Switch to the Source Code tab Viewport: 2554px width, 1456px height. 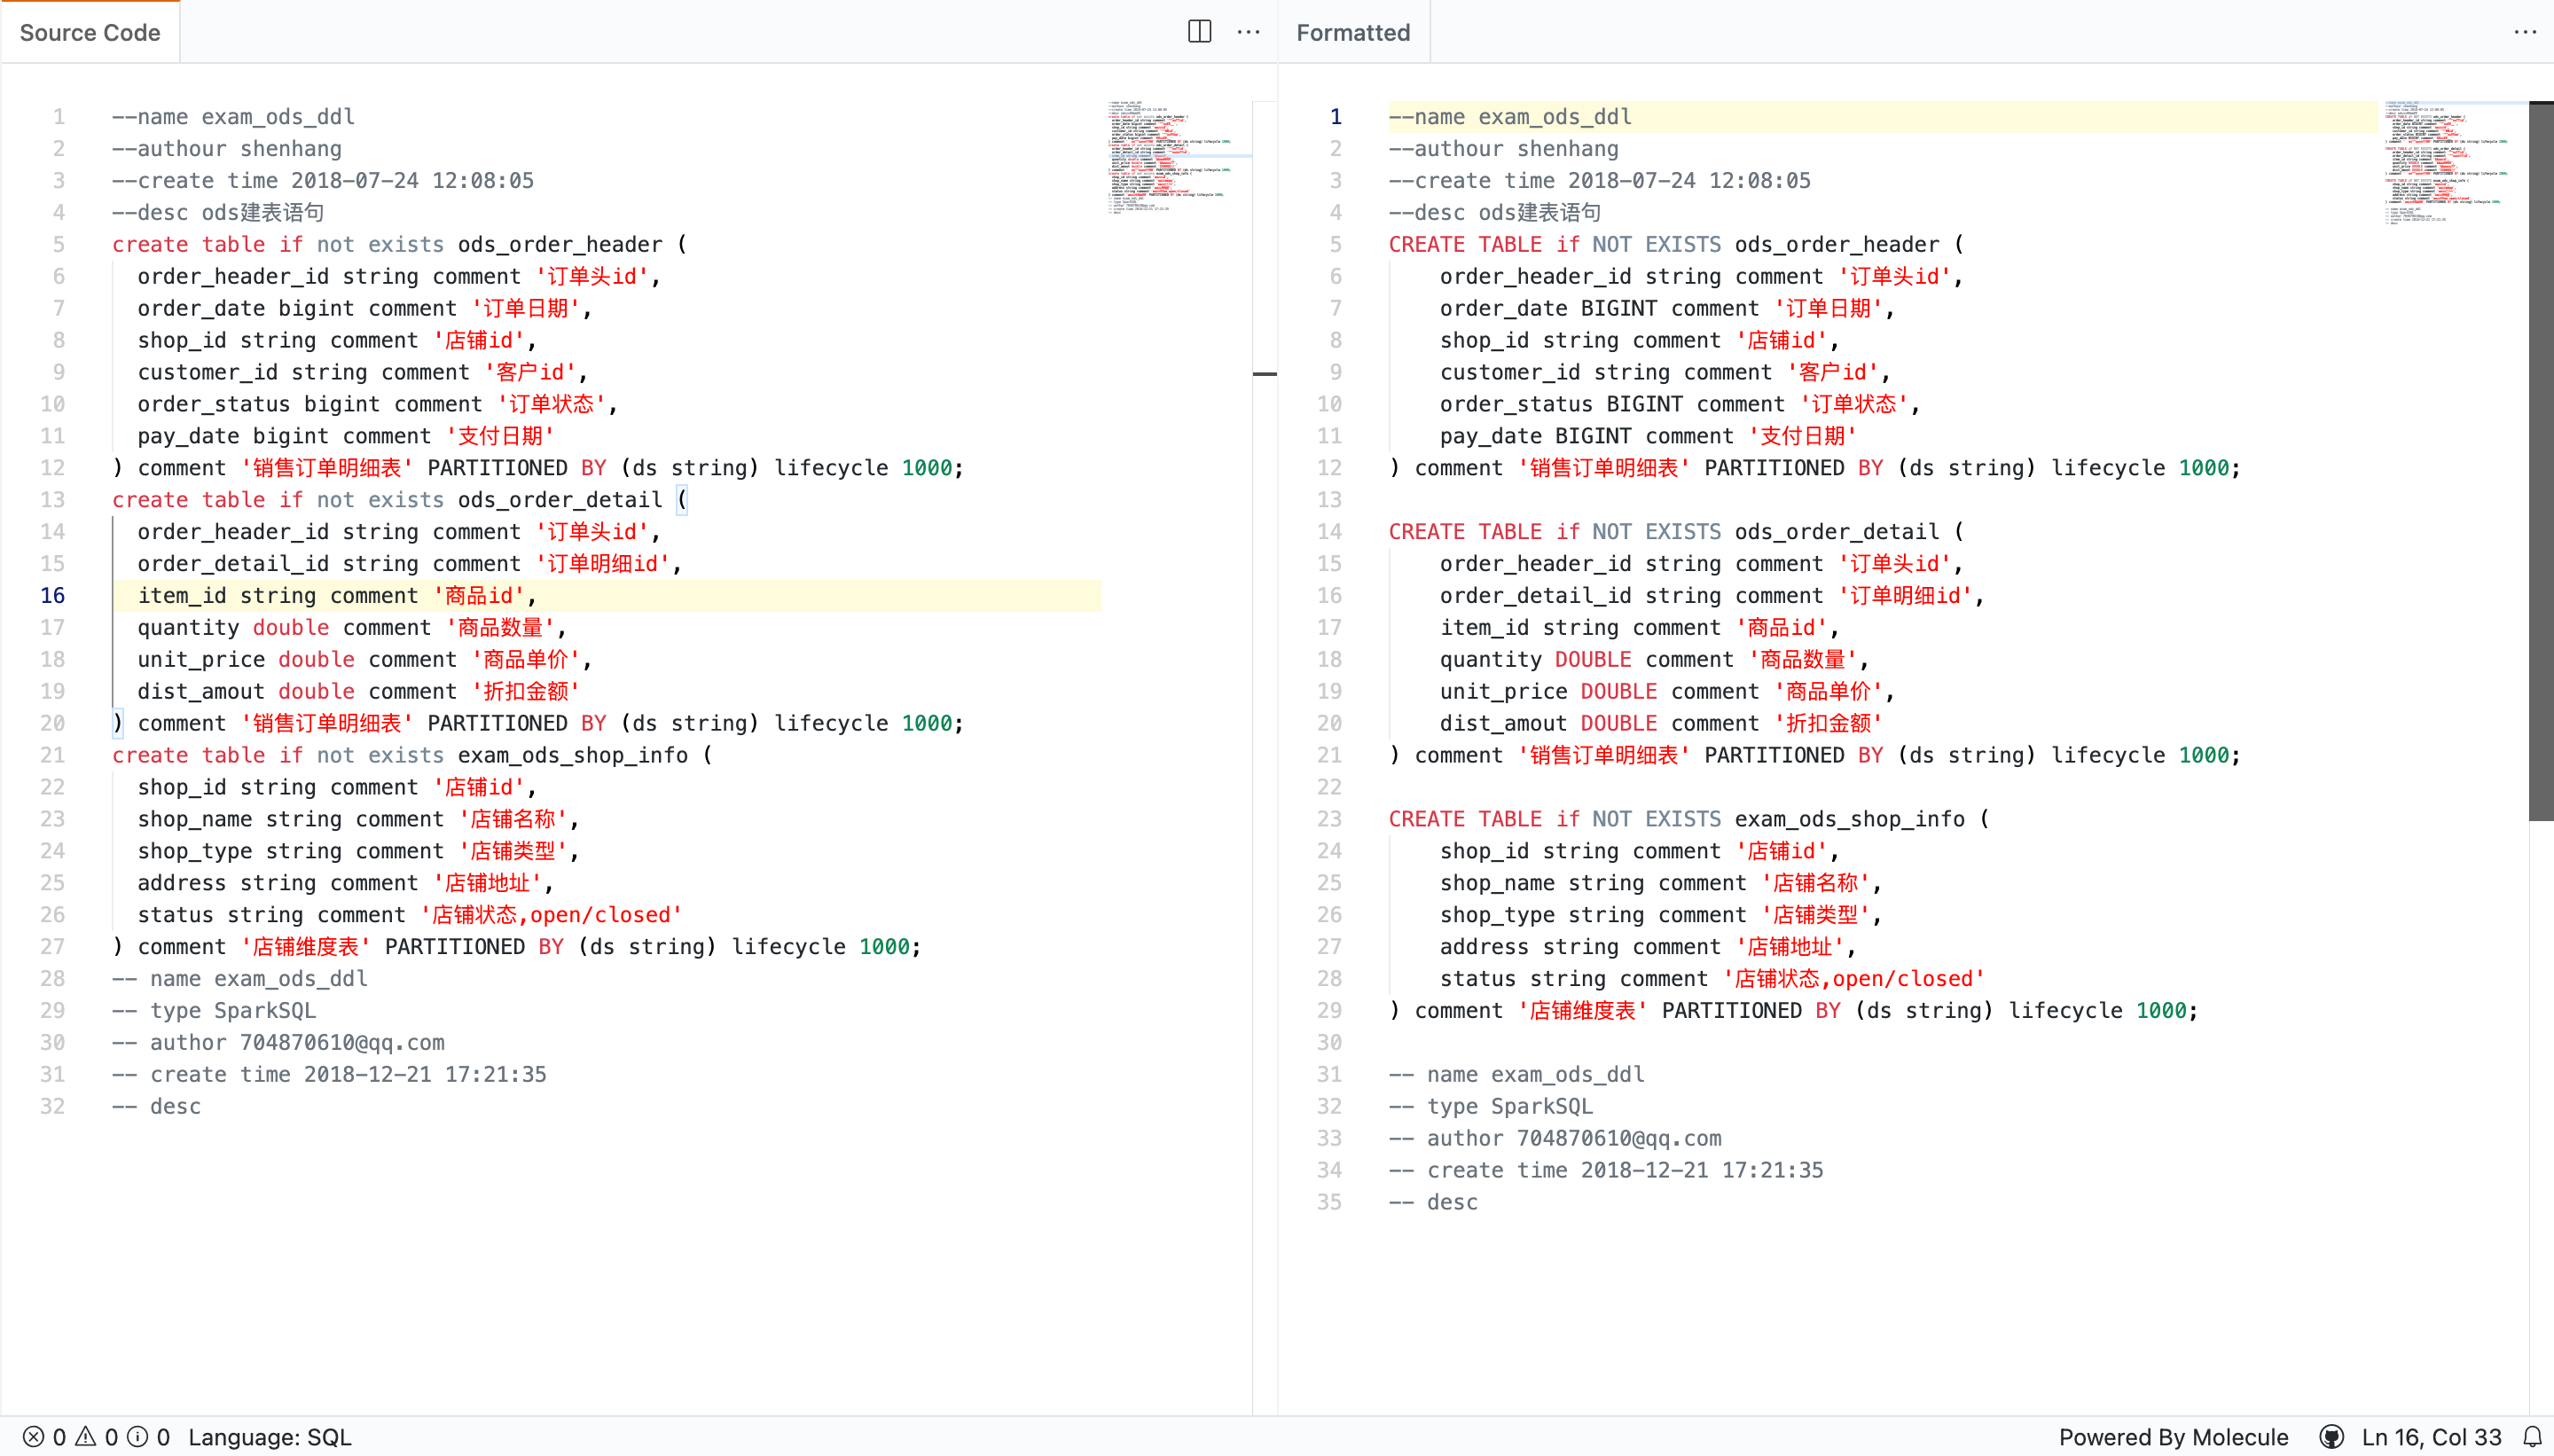click(90, 32)
